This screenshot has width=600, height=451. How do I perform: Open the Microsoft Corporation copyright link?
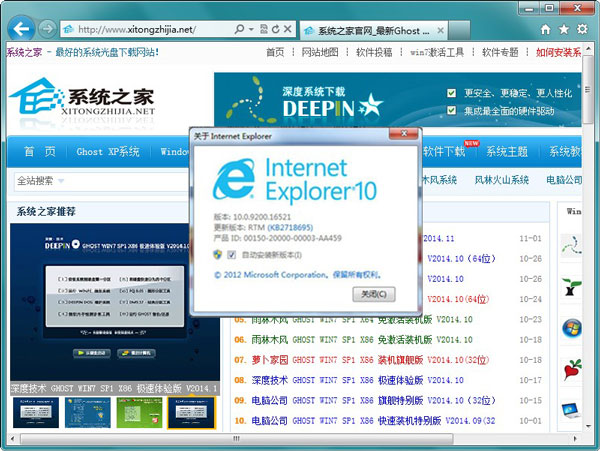click(x=297, y=275)
